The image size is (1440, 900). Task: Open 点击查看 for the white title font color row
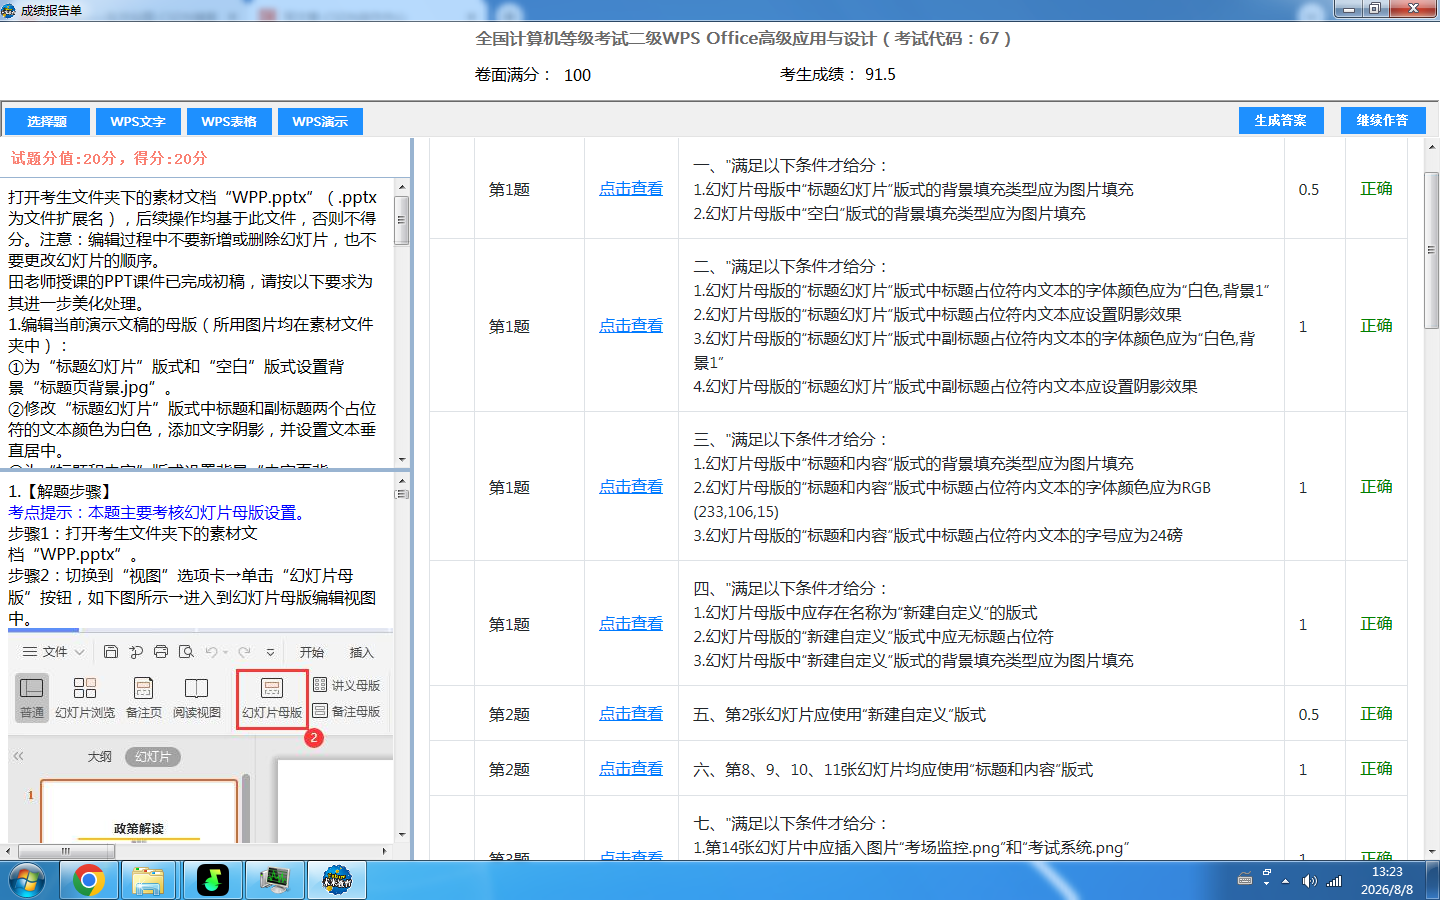pos(631,326)
